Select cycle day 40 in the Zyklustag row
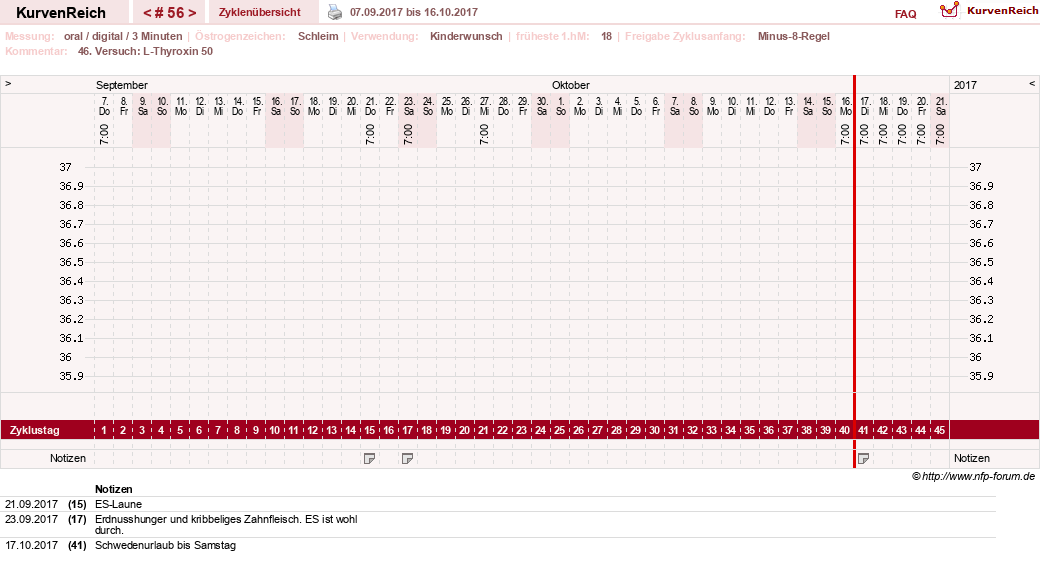1040x582 pixels. pos(844,430)
